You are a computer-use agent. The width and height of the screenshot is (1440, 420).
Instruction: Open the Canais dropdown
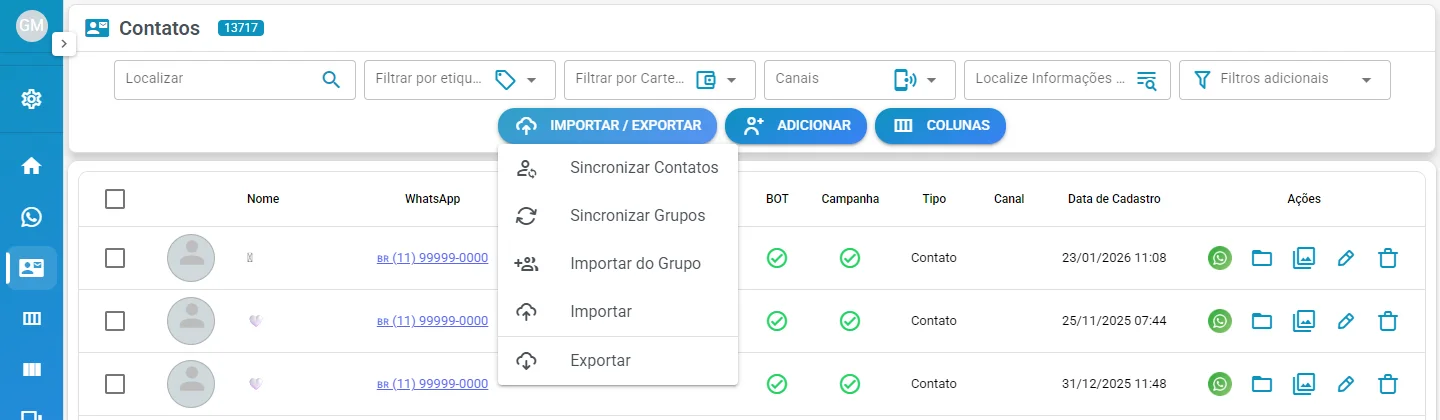point(860,80)
